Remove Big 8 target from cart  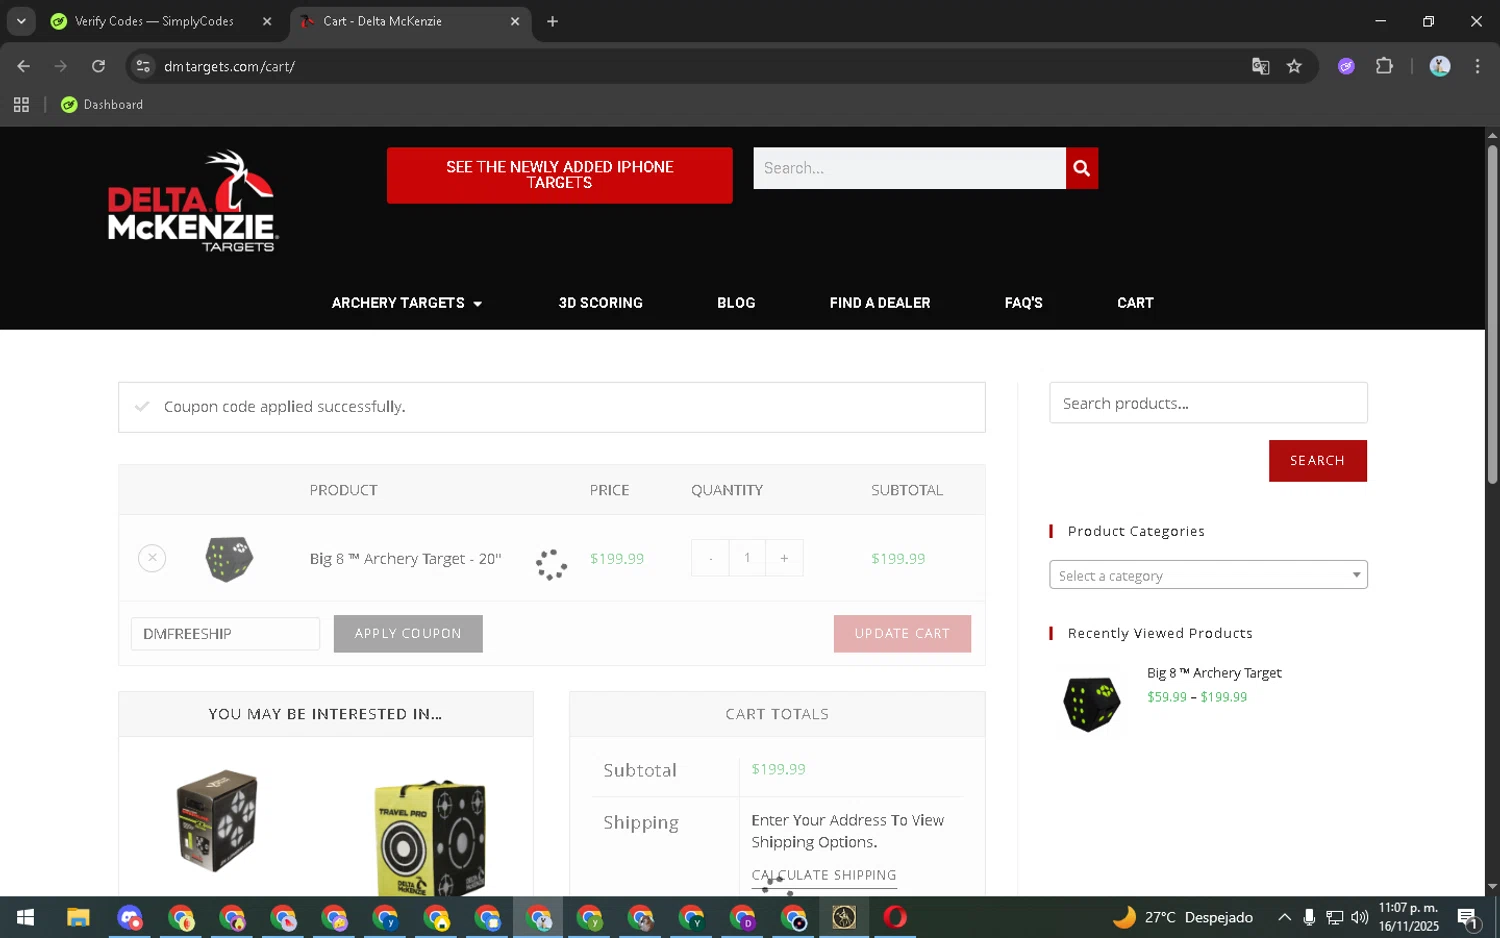[152, 558]
